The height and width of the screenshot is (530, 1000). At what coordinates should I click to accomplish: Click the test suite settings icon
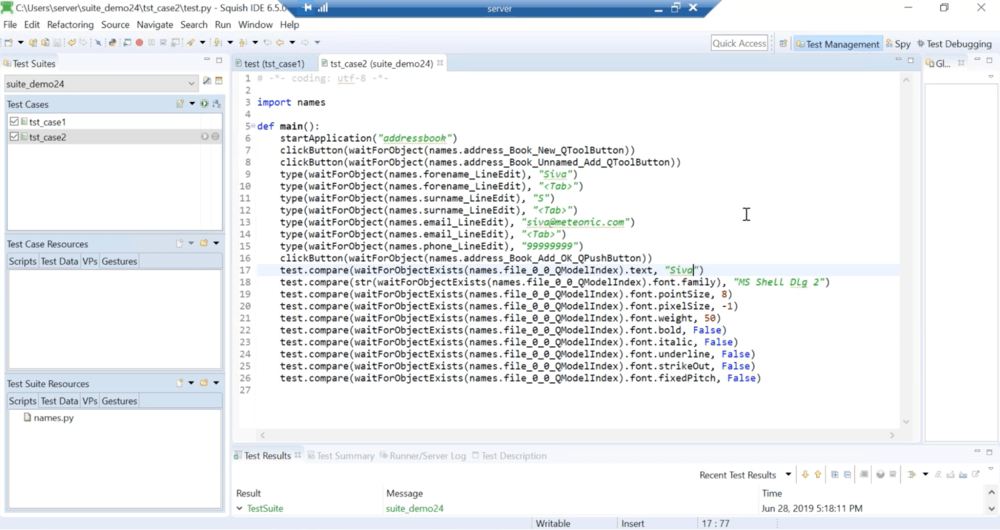click(207, 82)
